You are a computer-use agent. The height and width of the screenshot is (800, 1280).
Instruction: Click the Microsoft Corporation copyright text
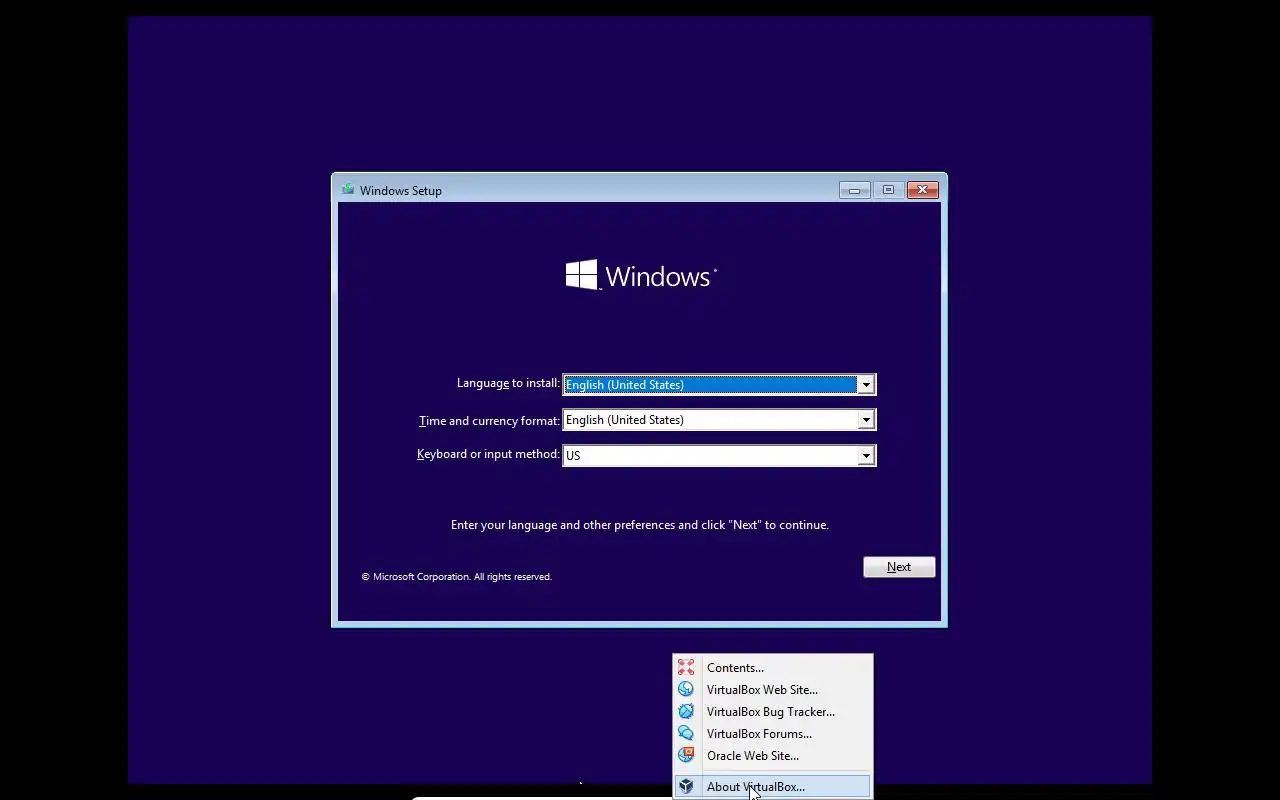click(x=457, y=577)
